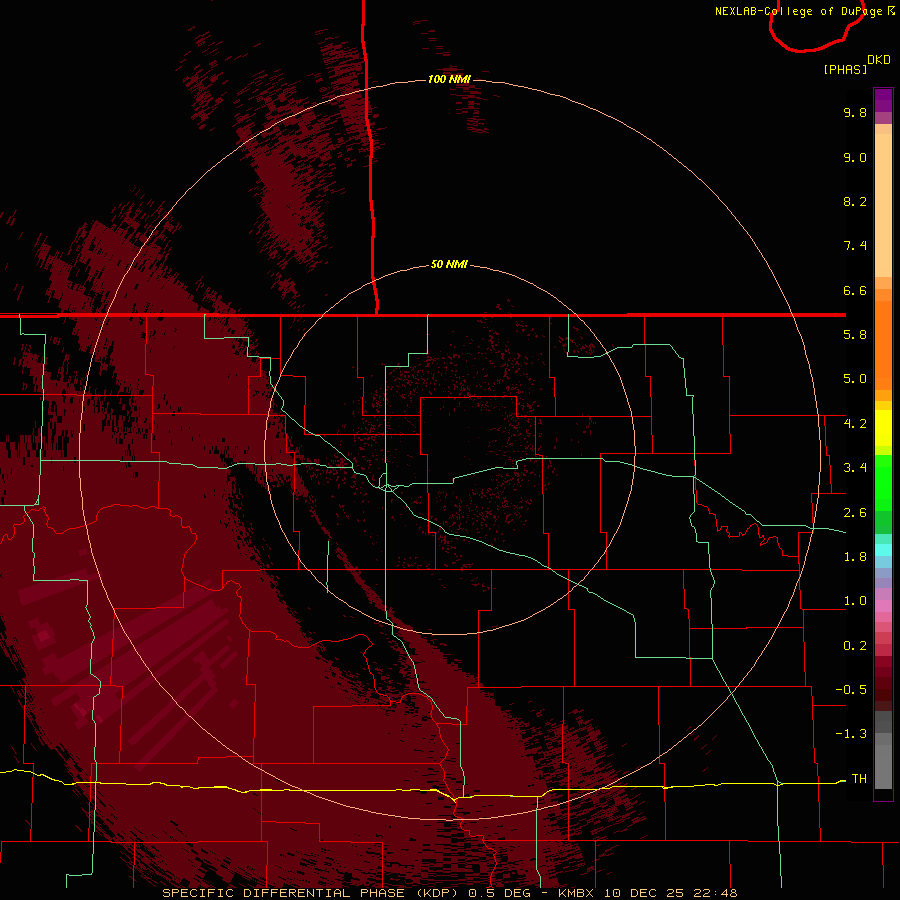Click the 0.2 scale label
Viewport: 900px width, 900px height.
pyautogui.click(x=855, y=646)
